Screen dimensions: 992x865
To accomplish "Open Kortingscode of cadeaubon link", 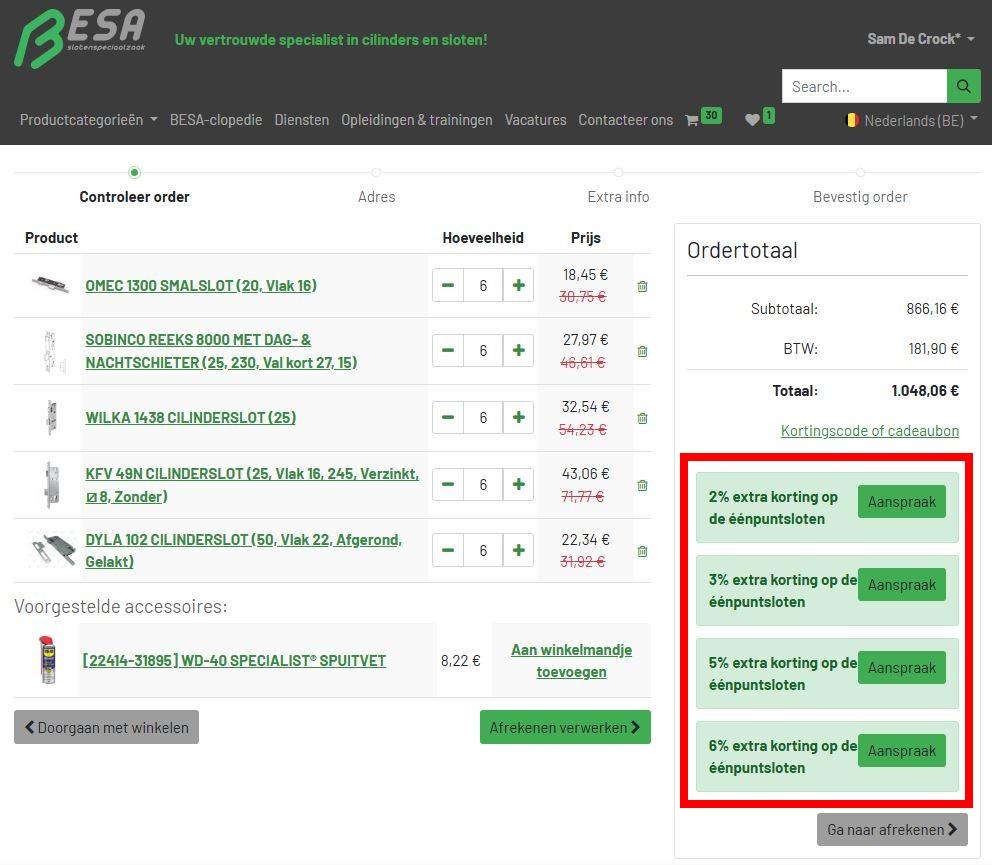I will coord(869,431).
